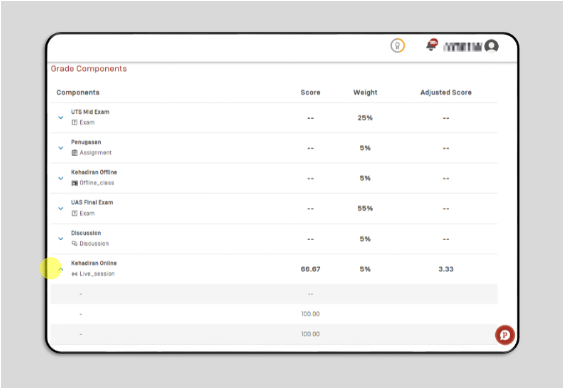Image resolution: width=563 pixels, height=388 pixels.
Task: Click the 55% weight value
Action: click(x=365, y=209)
